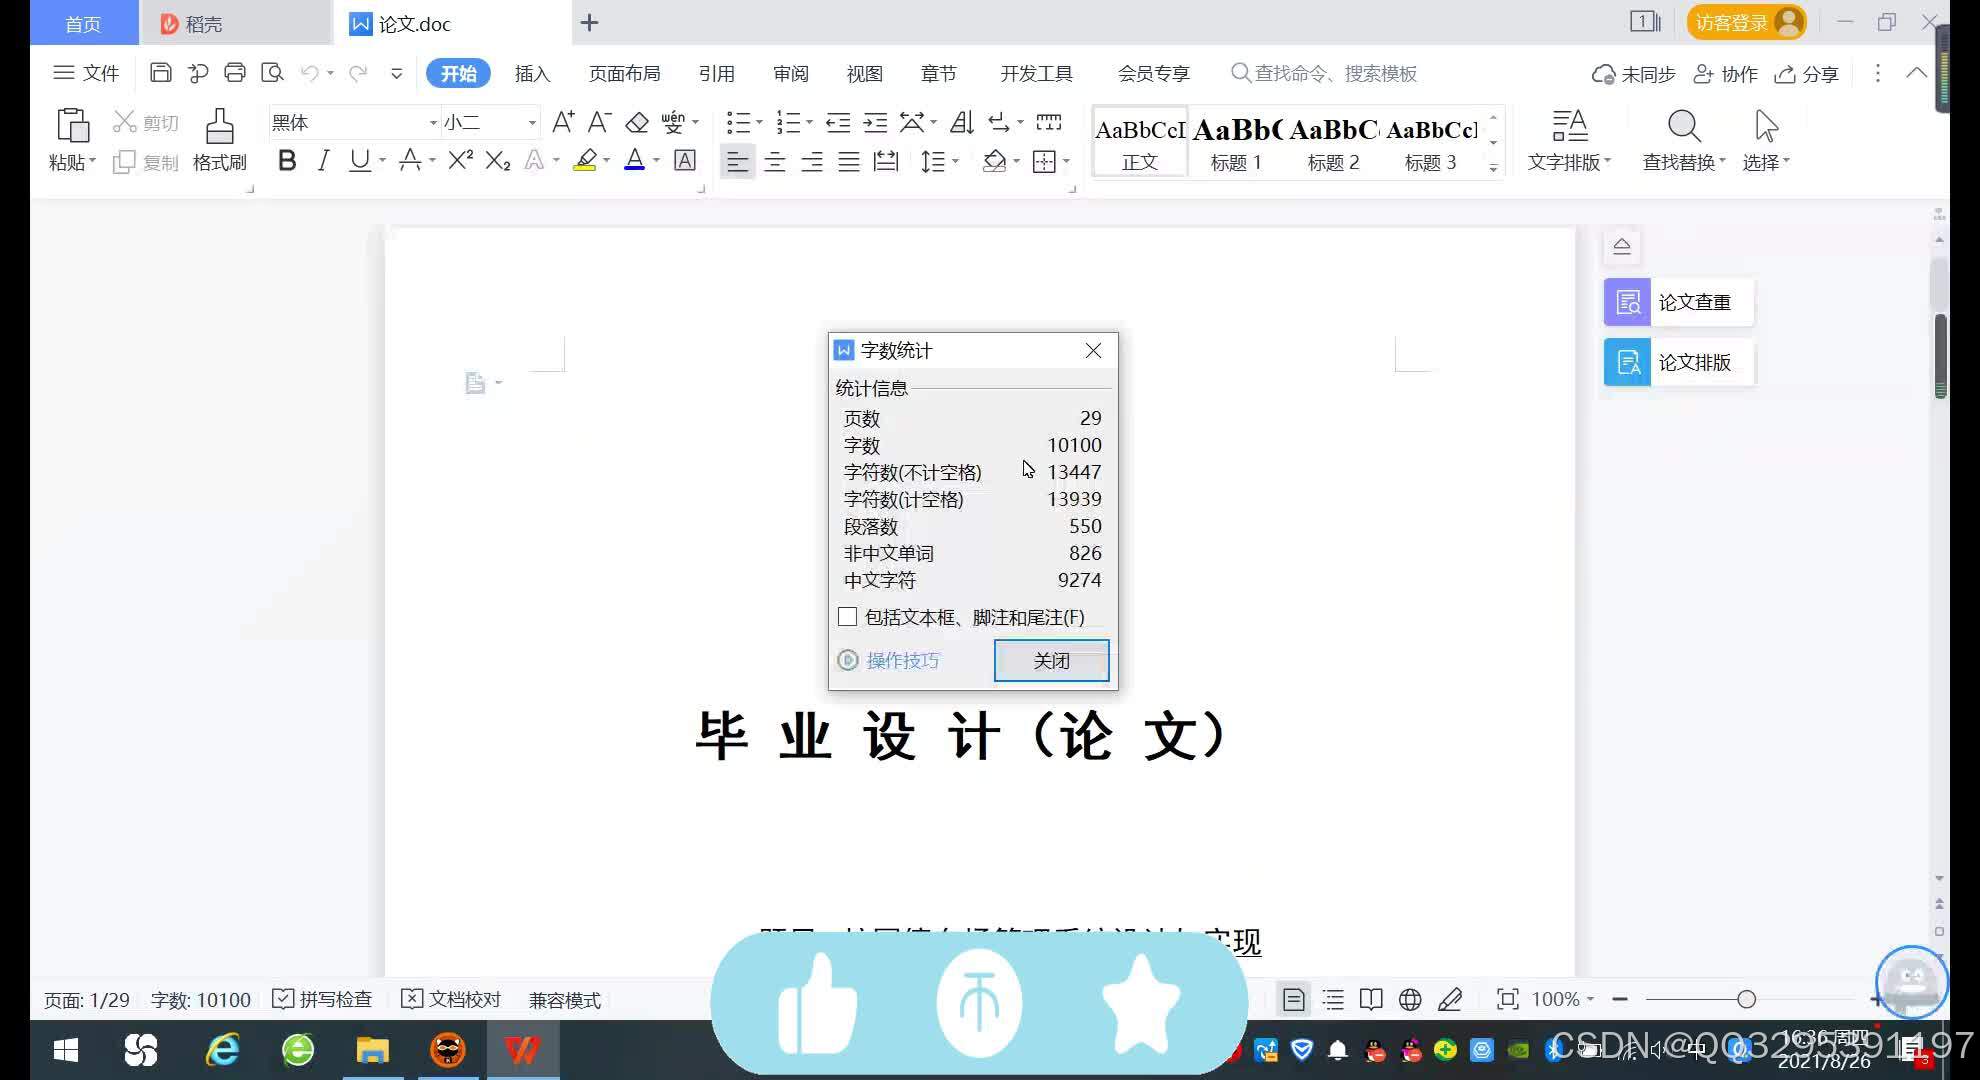1980x1080 pixels.
Task: Click the 访客登录 login button
Action: [1746, 22]
